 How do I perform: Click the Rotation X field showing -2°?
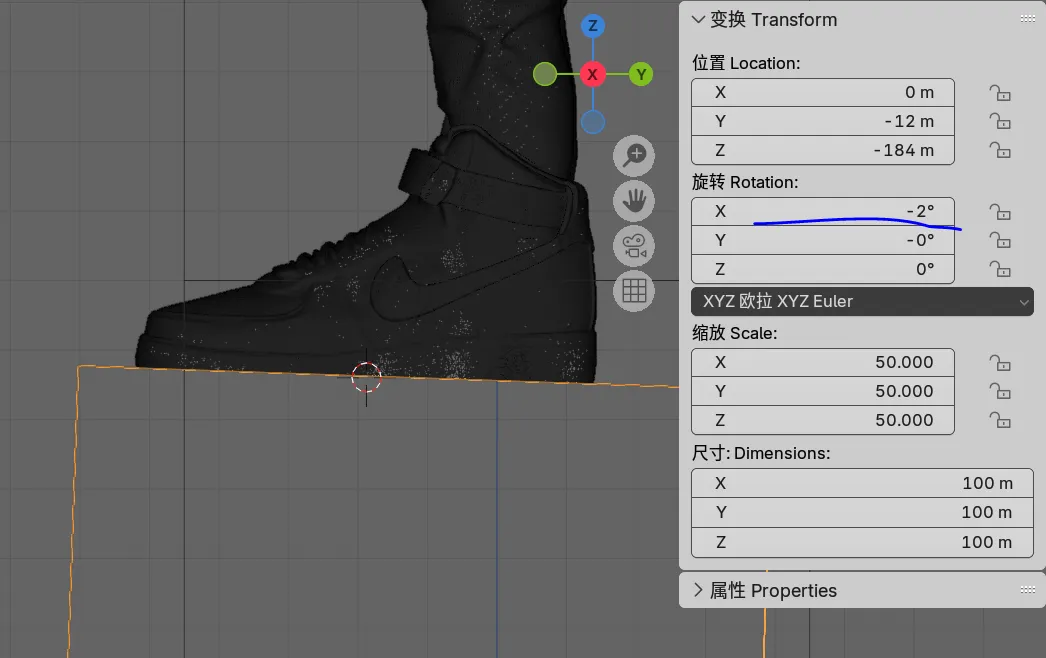823,211
